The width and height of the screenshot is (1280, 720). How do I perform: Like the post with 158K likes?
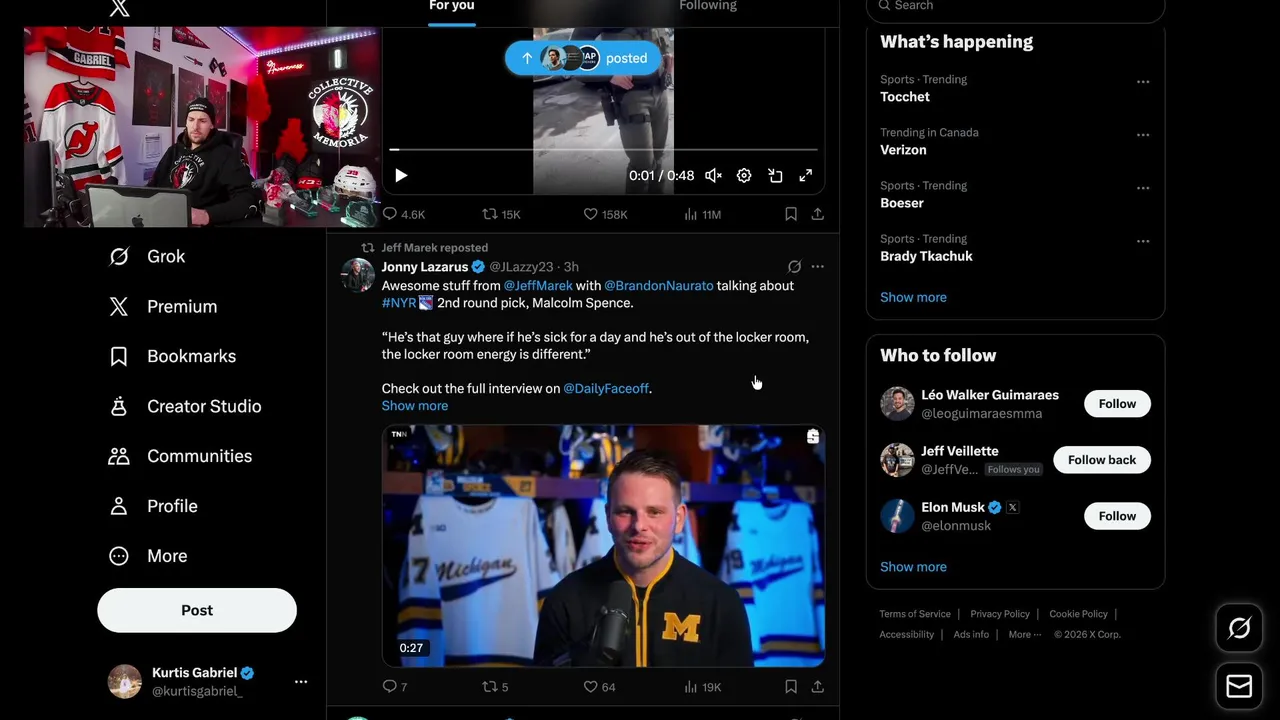(x=605, y=214)
